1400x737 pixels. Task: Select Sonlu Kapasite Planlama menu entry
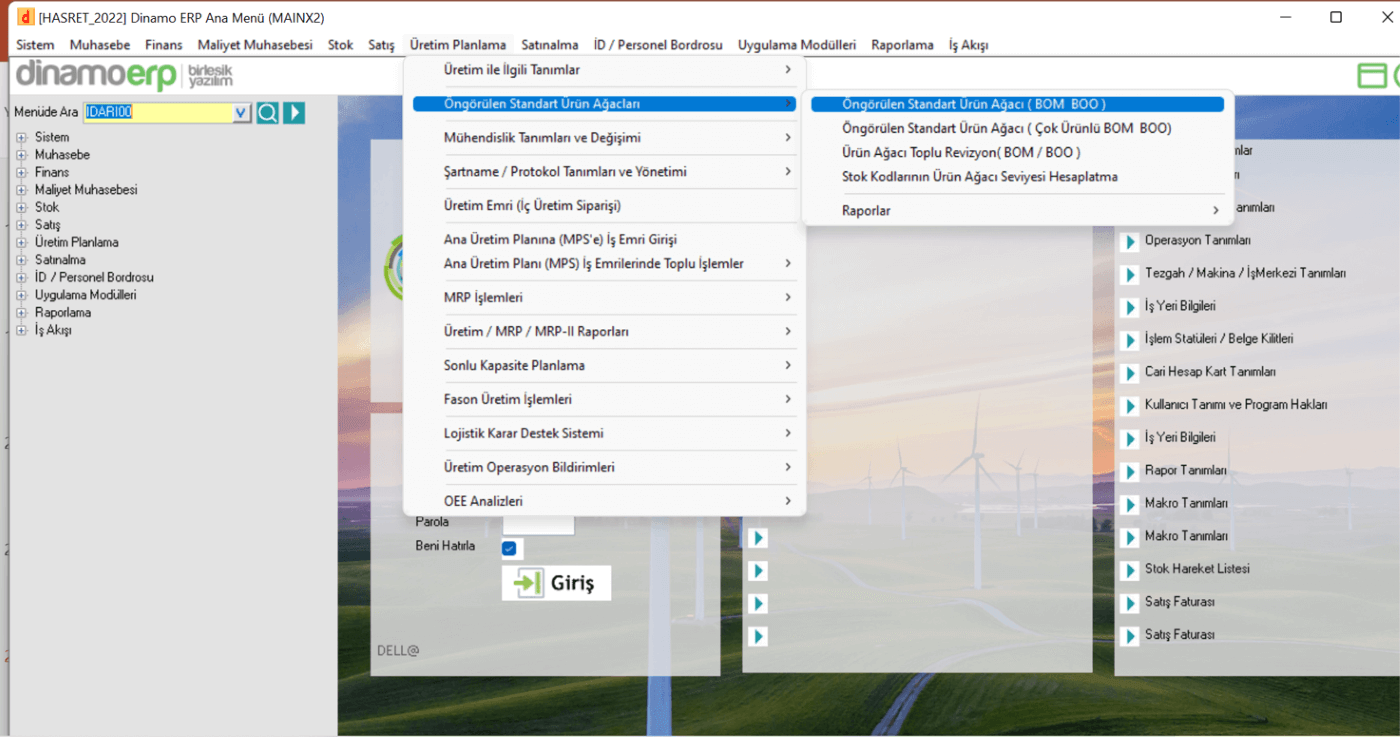(605, 366)
